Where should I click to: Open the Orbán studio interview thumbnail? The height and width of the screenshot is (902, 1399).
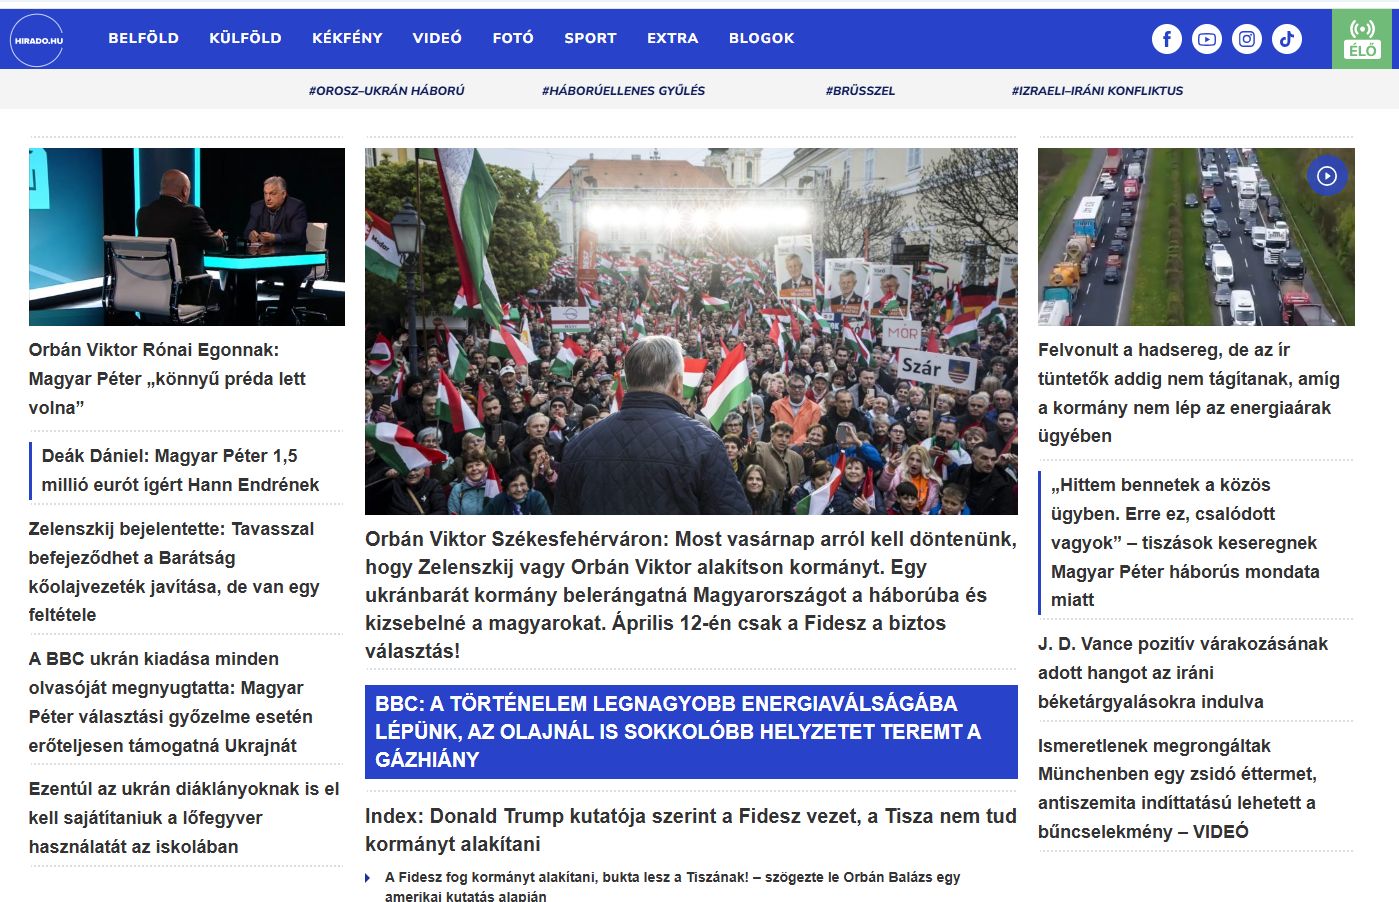186,237
